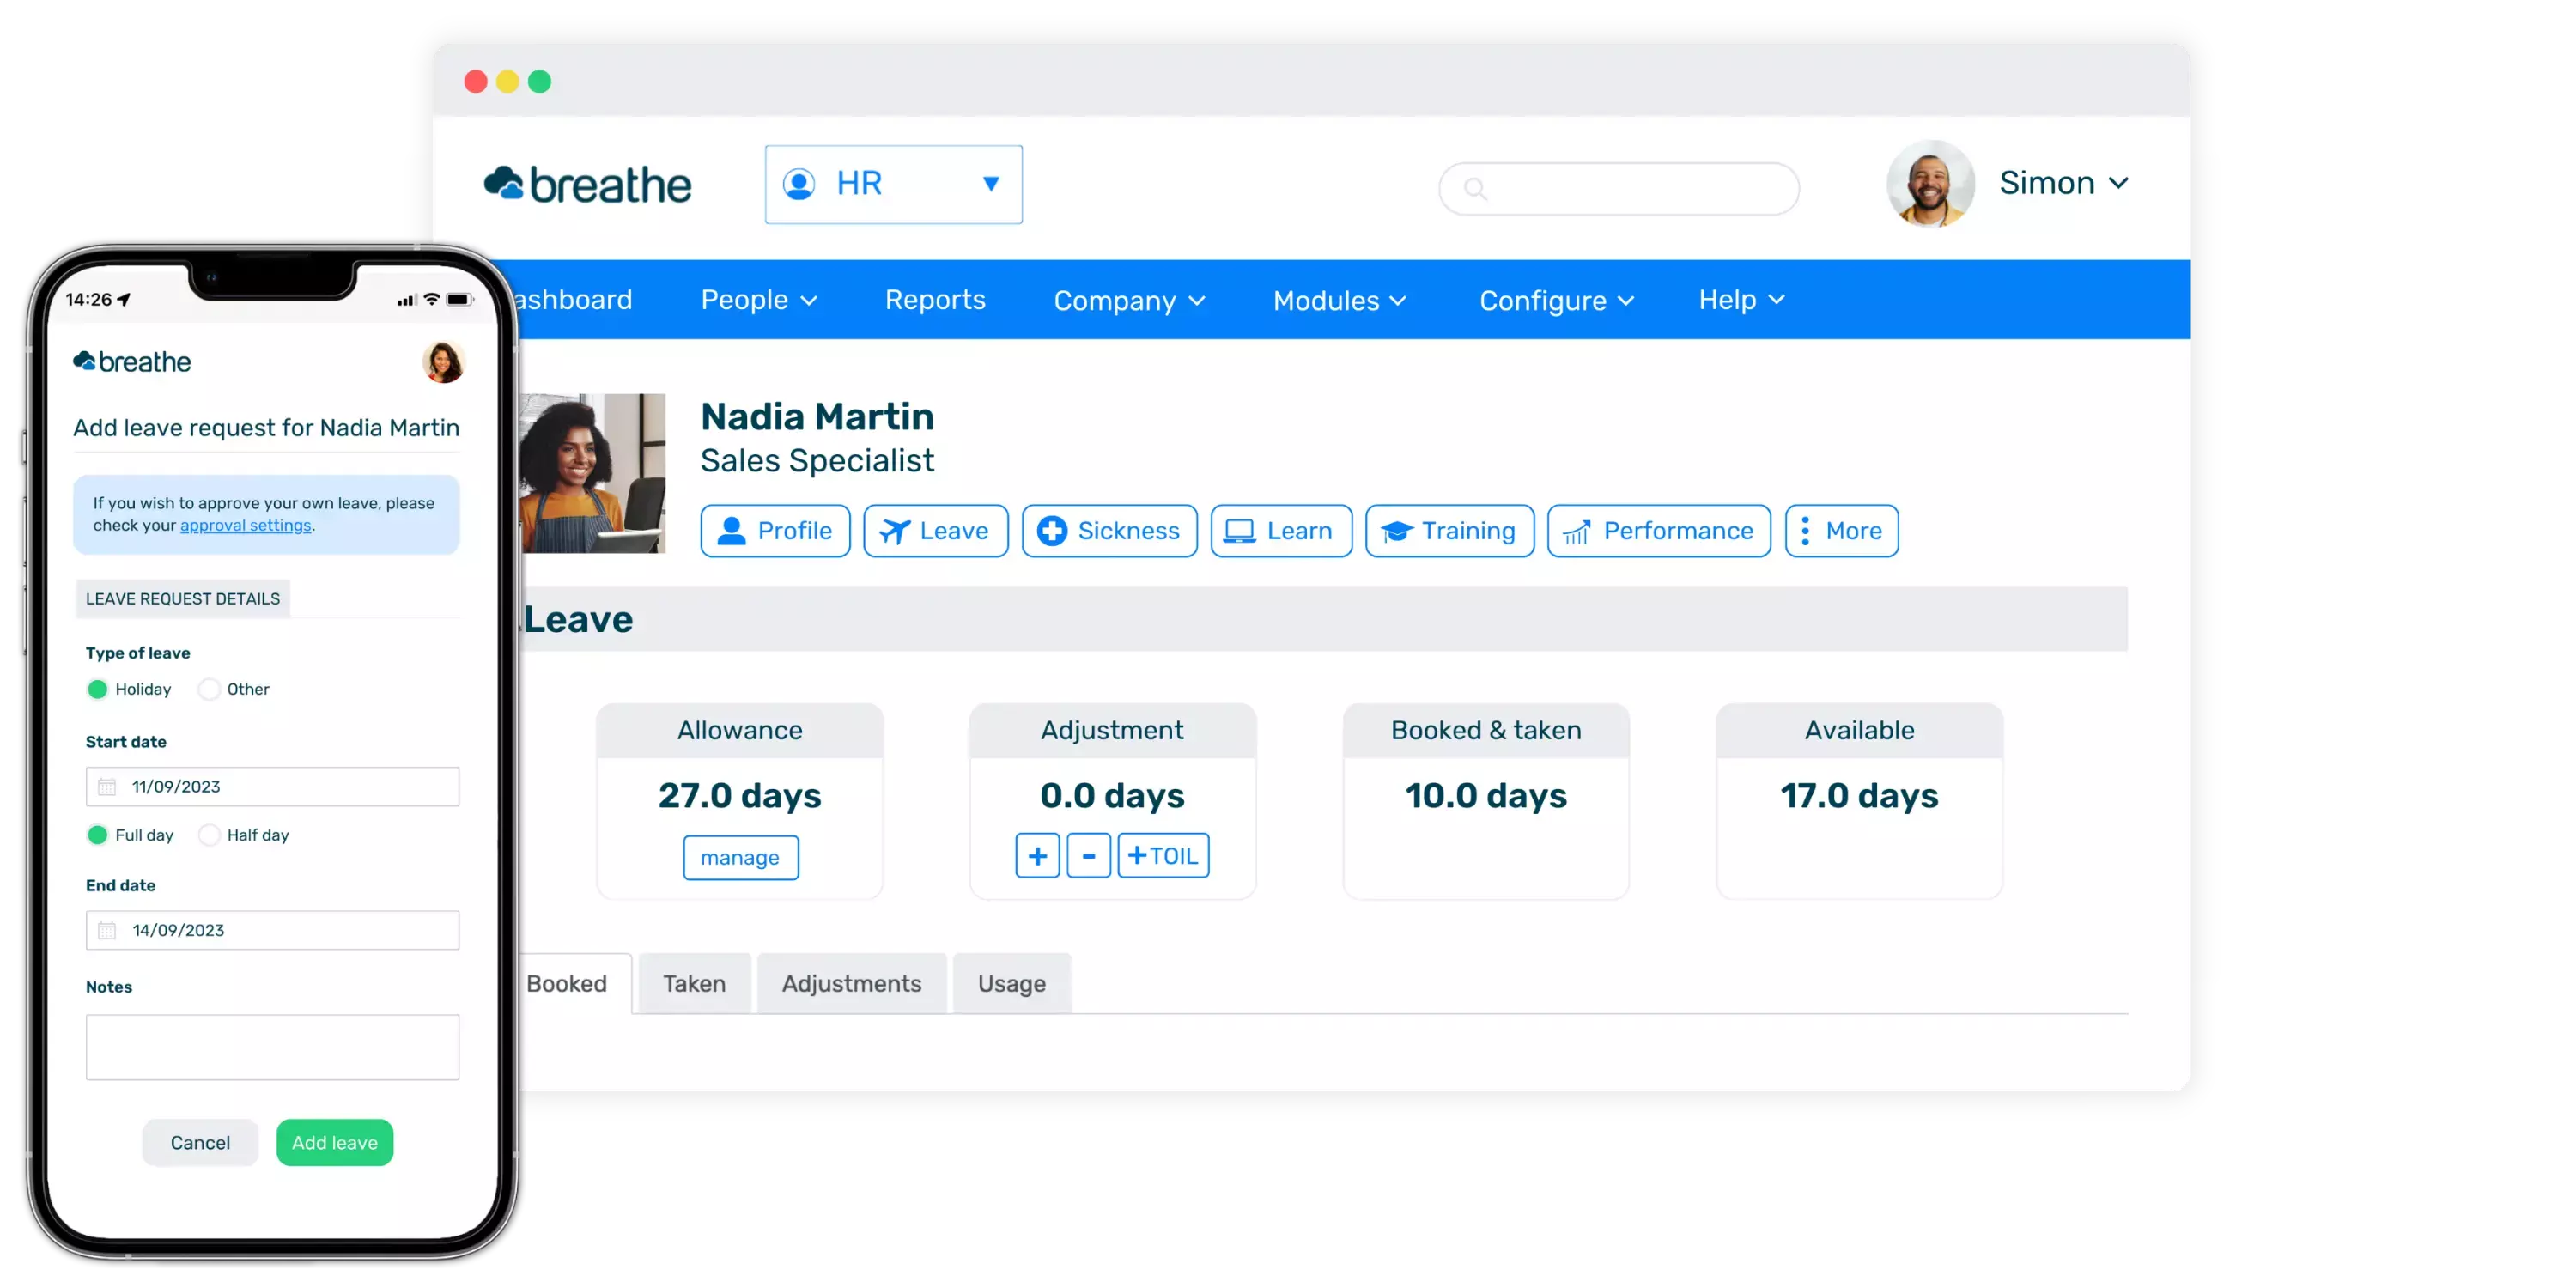Switch to the Taken tab
This screenshot has width=2576, height=1288.
tap(694, 984)
